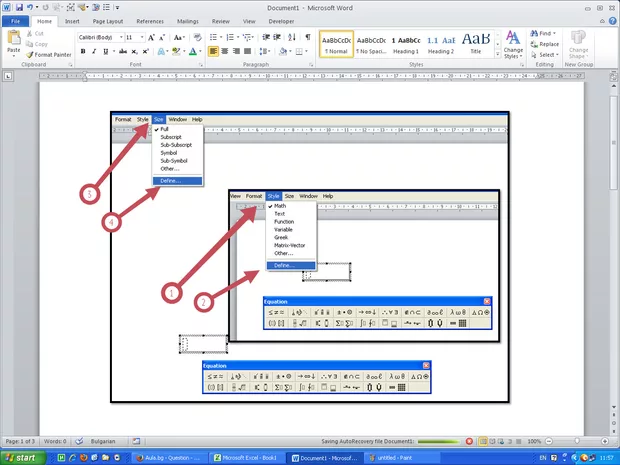This screenshot has width=620, height=465.
Task: Undo the last action
Action: [30, 7]
